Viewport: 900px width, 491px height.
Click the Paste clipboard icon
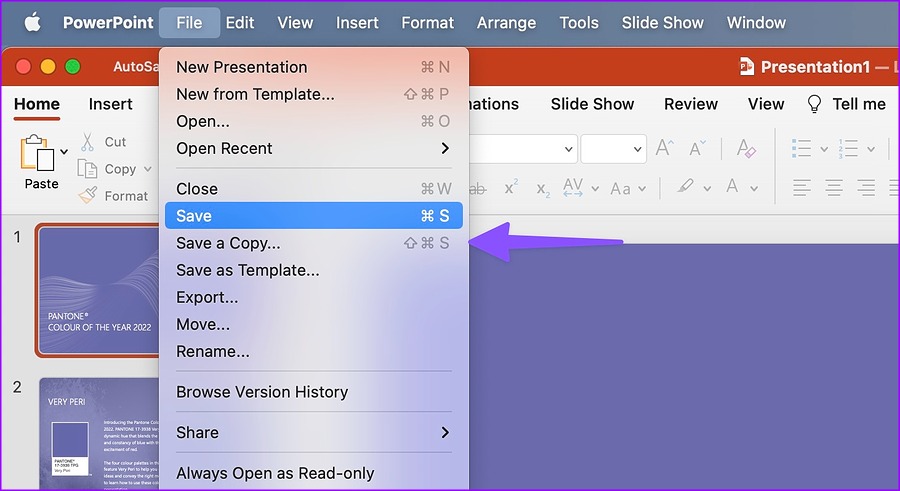coord(36,154)
